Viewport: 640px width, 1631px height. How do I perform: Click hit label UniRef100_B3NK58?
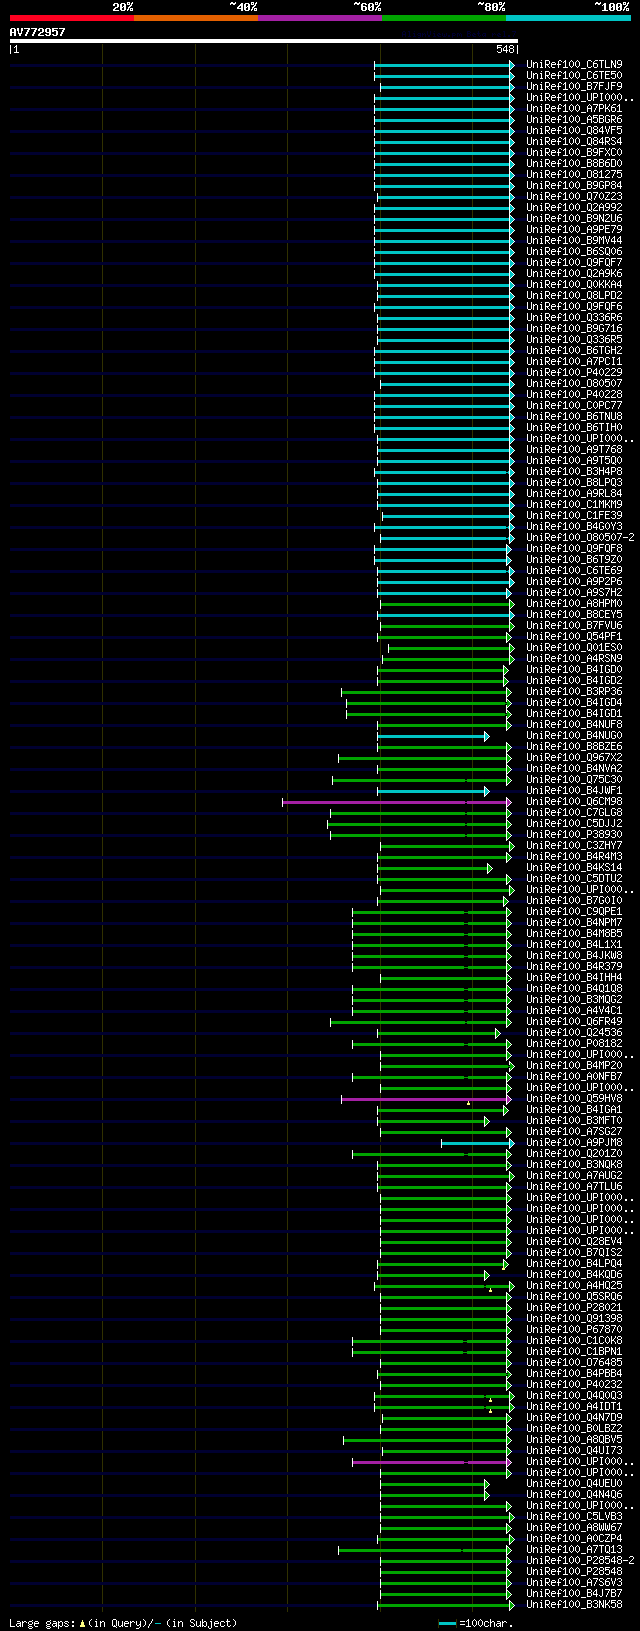(574, 1604)
